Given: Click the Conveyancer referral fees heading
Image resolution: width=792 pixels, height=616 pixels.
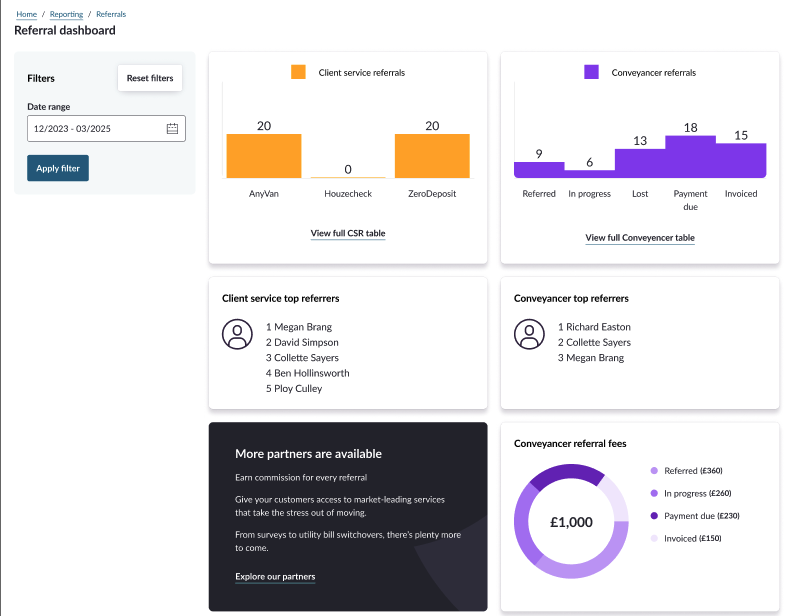Looking at the screenshot, I should click(x=570, y=444).
